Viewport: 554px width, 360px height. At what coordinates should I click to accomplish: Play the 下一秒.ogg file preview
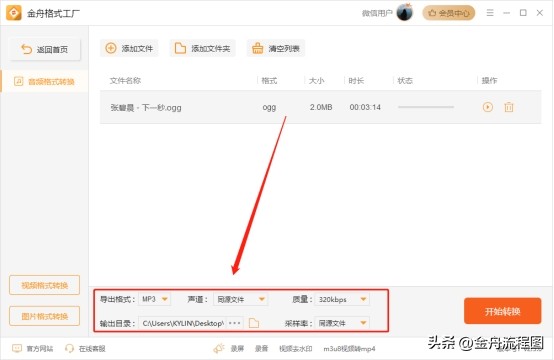coord(488,107)
